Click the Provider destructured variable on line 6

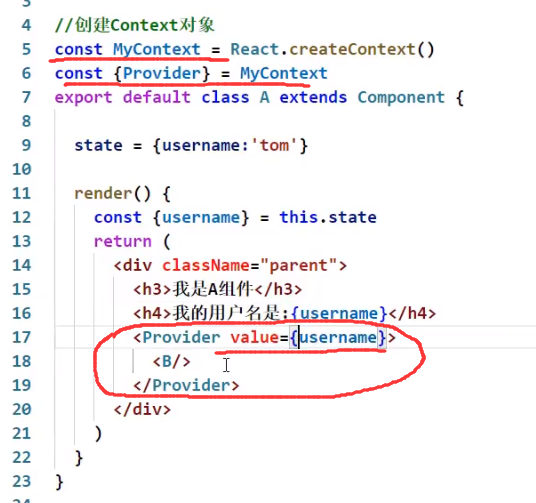tap(162, 74)
